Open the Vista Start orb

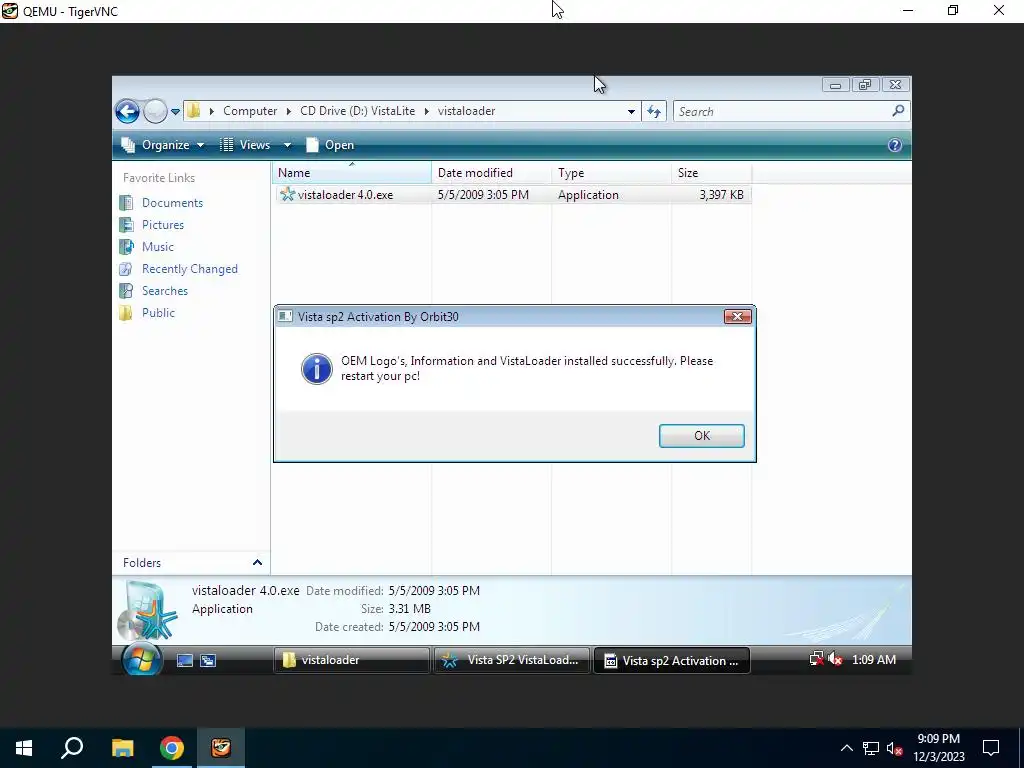coord(142,660)
